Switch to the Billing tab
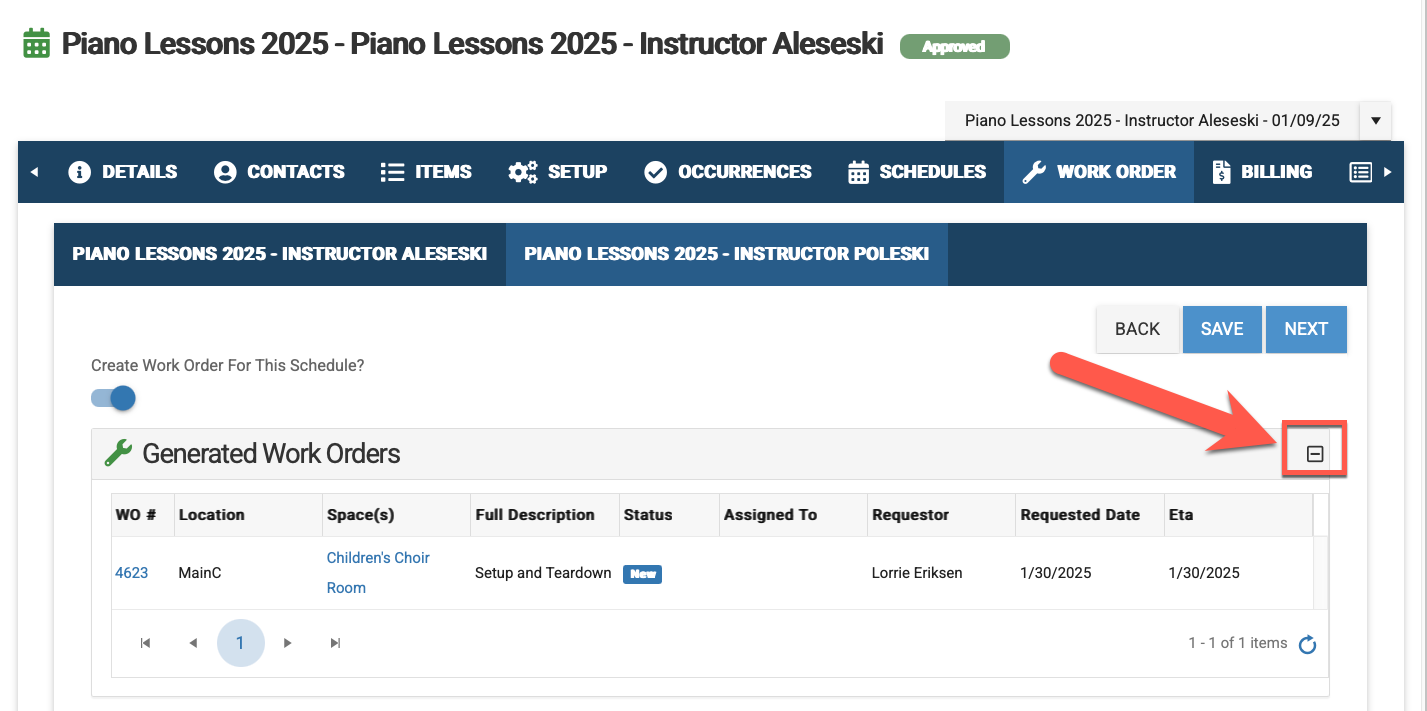The height and width of the screenshot is (711, 1427). 1262,172
